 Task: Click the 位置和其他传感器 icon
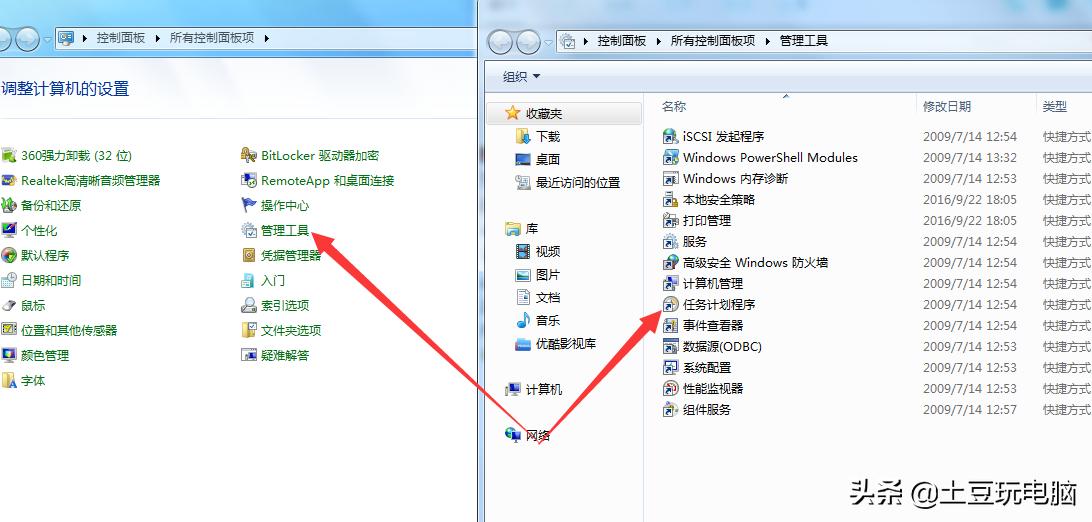(x=8, y=330)
